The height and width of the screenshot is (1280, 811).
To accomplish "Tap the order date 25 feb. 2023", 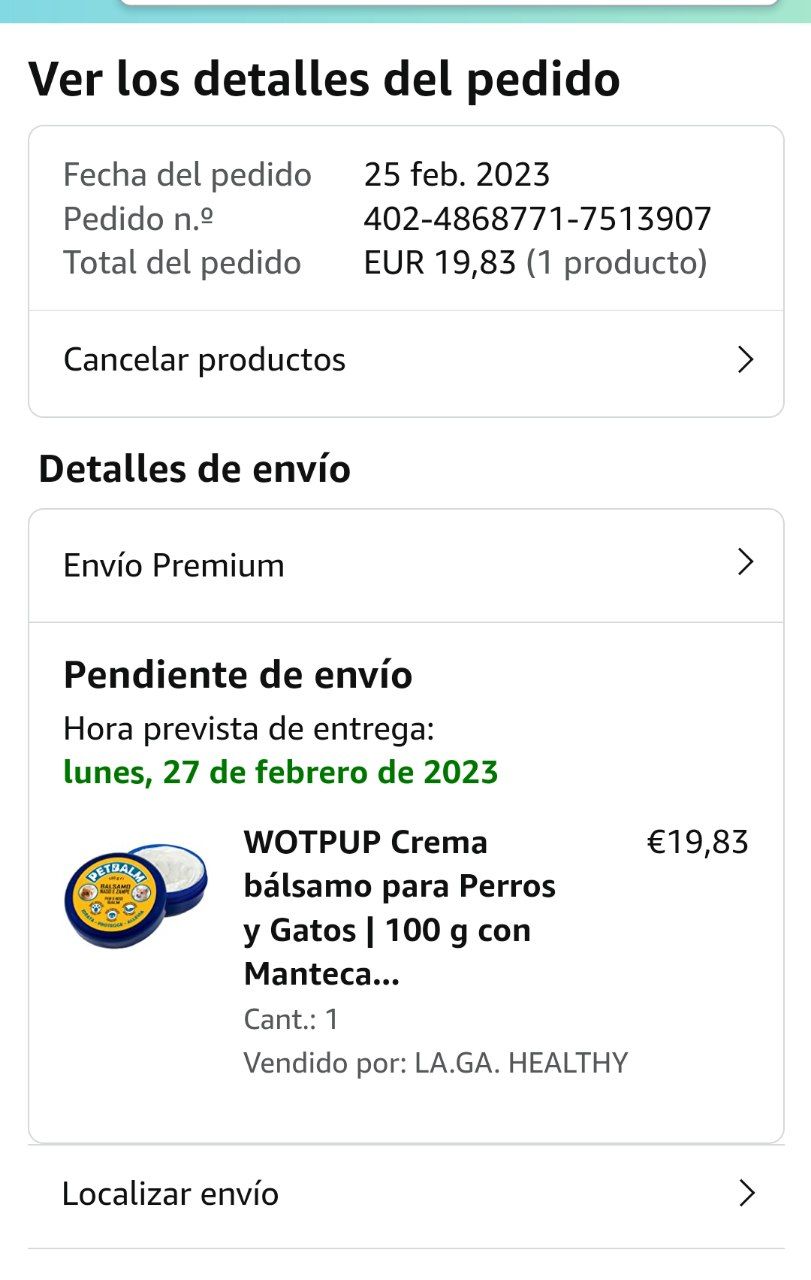I will click(457, 175).
